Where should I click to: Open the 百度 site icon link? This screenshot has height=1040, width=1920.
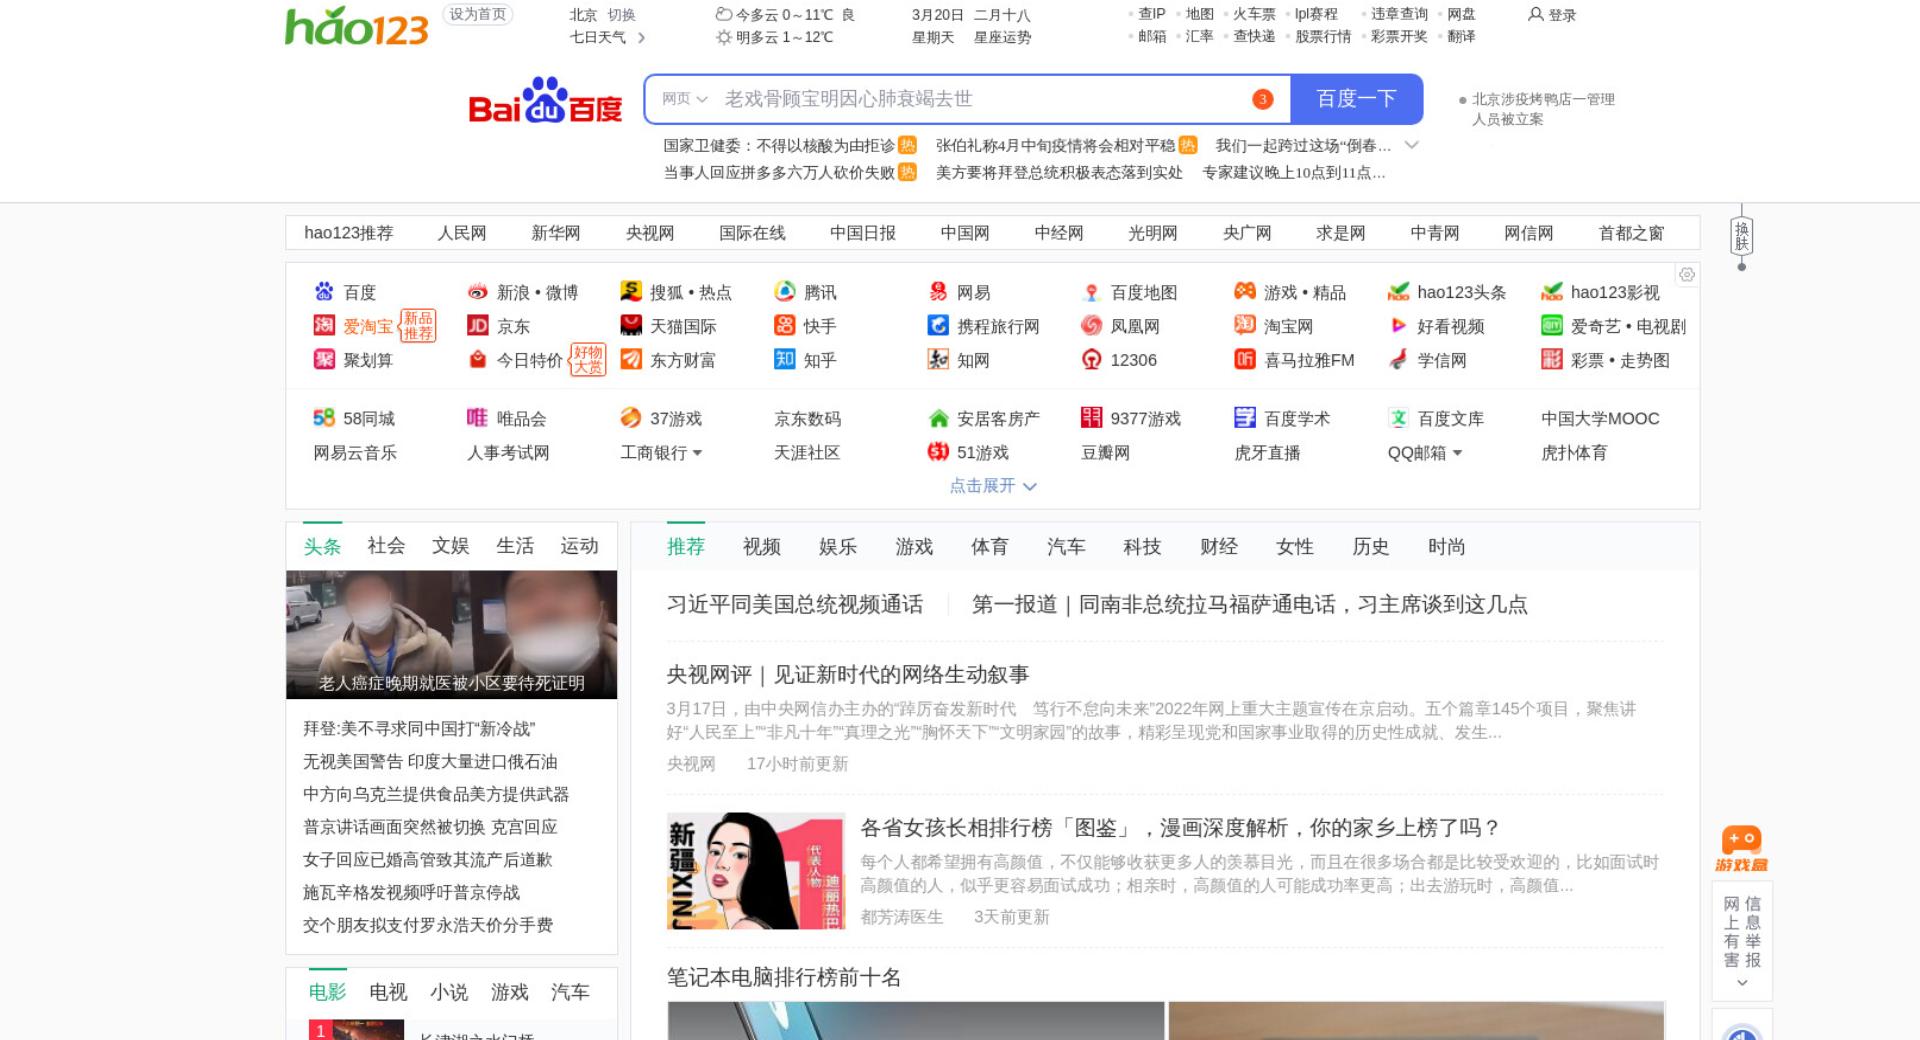pyautogui.click(x=324, y=292)
